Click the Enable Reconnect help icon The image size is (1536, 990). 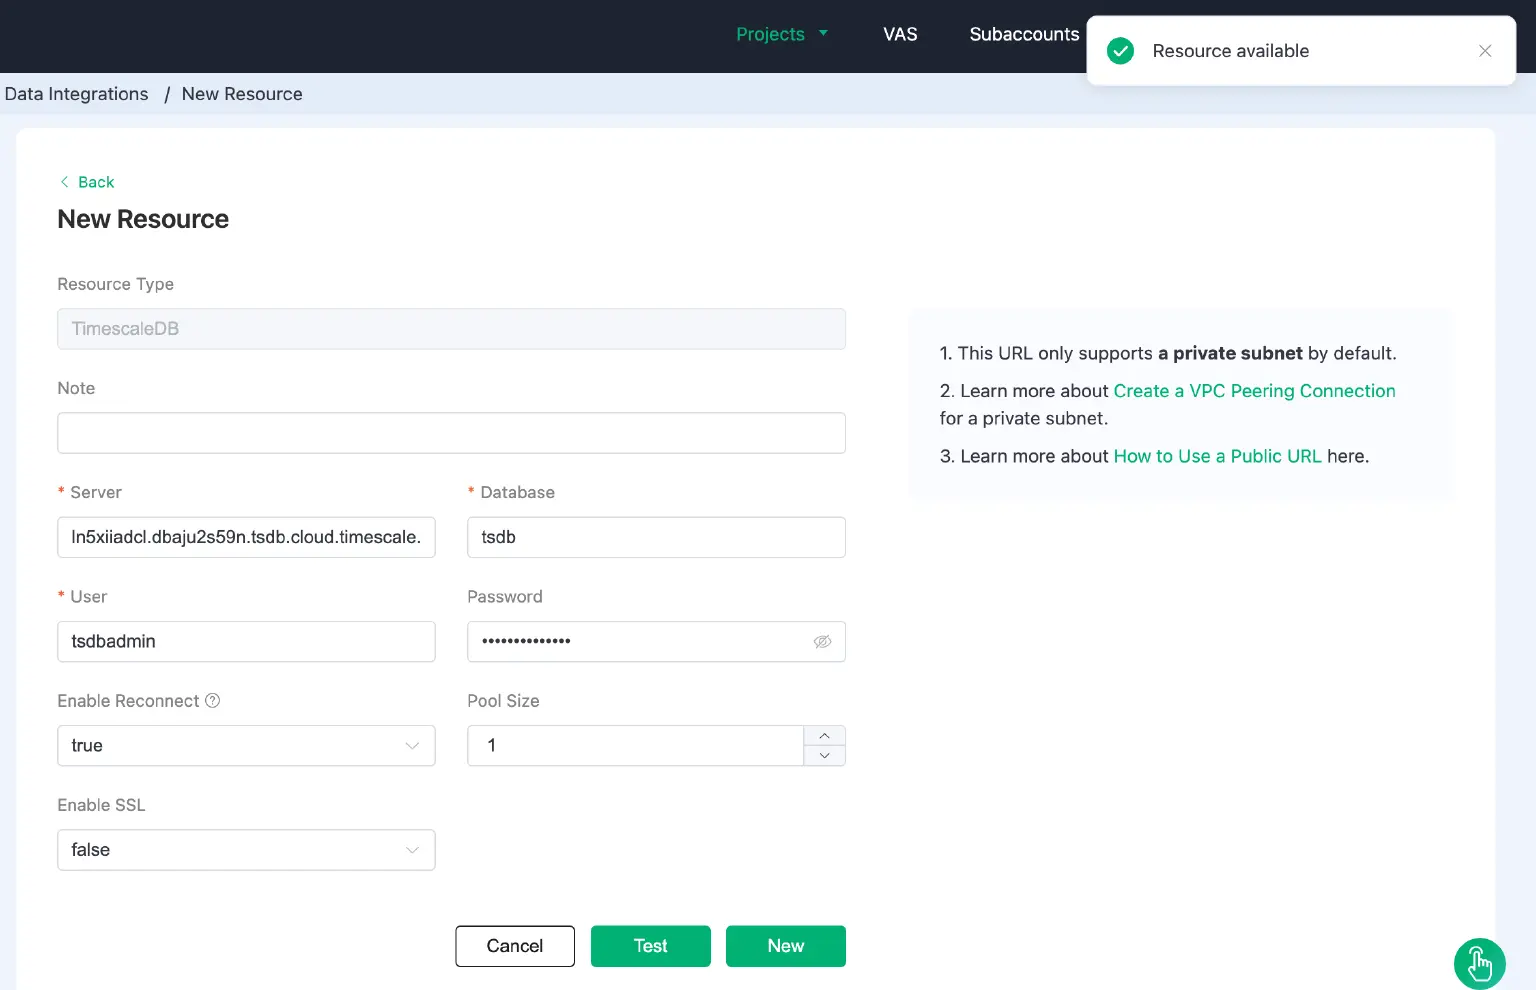coord(213,700)
